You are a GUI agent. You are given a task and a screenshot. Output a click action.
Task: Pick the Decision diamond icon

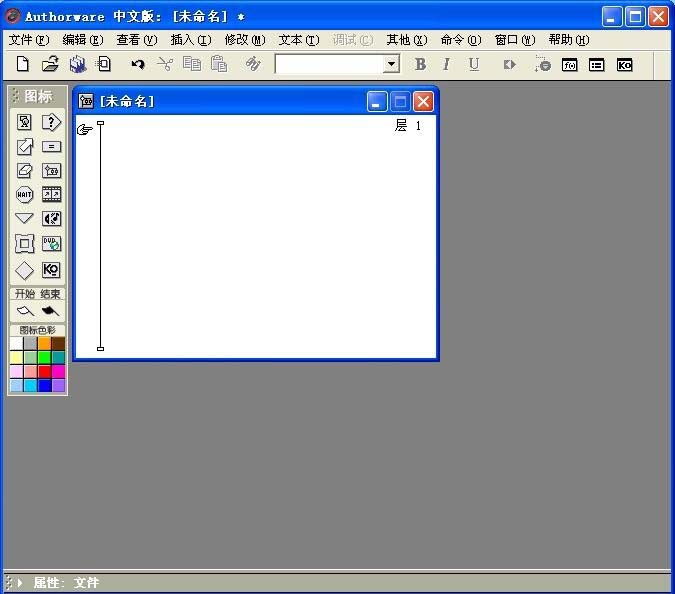pos(24,270)
